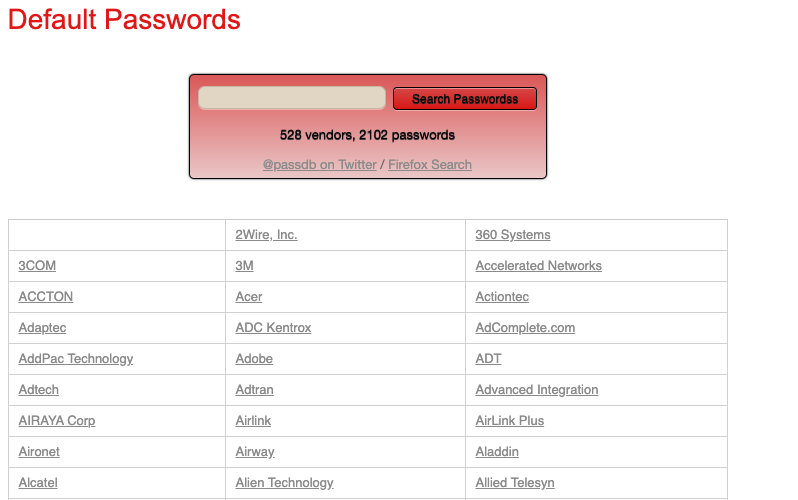This screenshot has height=500, width=798.
Task: Select the Alien Technology link
Action: (284, 483)
